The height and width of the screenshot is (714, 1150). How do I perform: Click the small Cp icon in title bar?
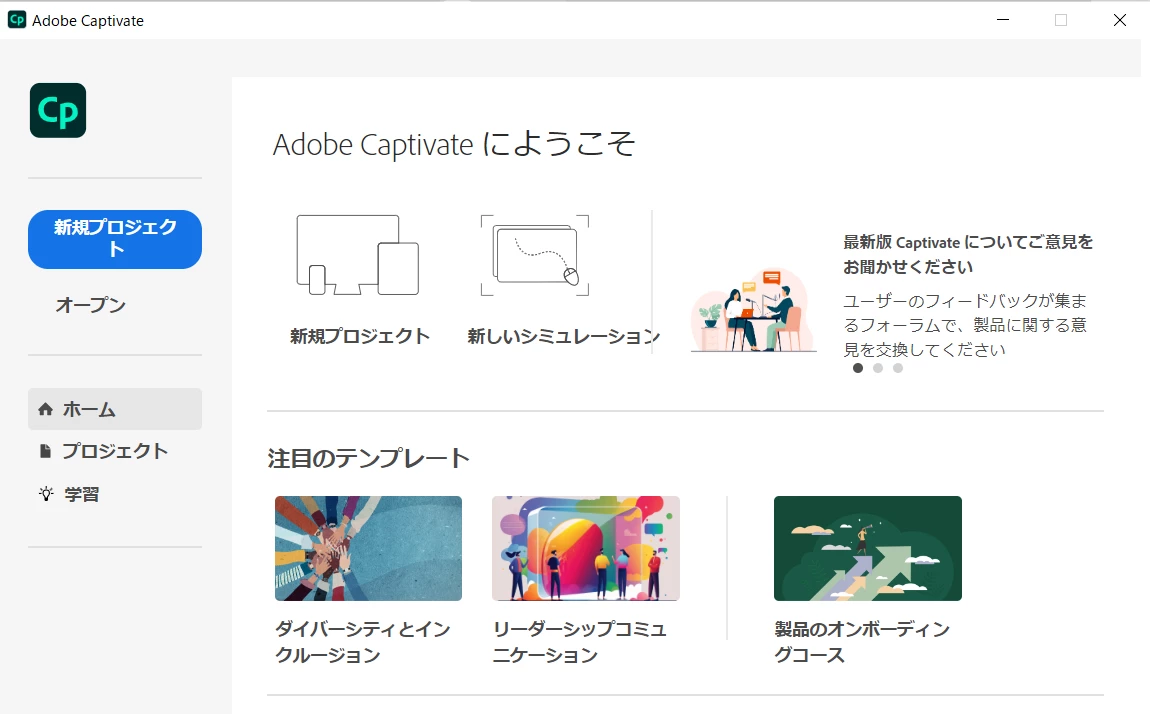(x=17, y=20)
